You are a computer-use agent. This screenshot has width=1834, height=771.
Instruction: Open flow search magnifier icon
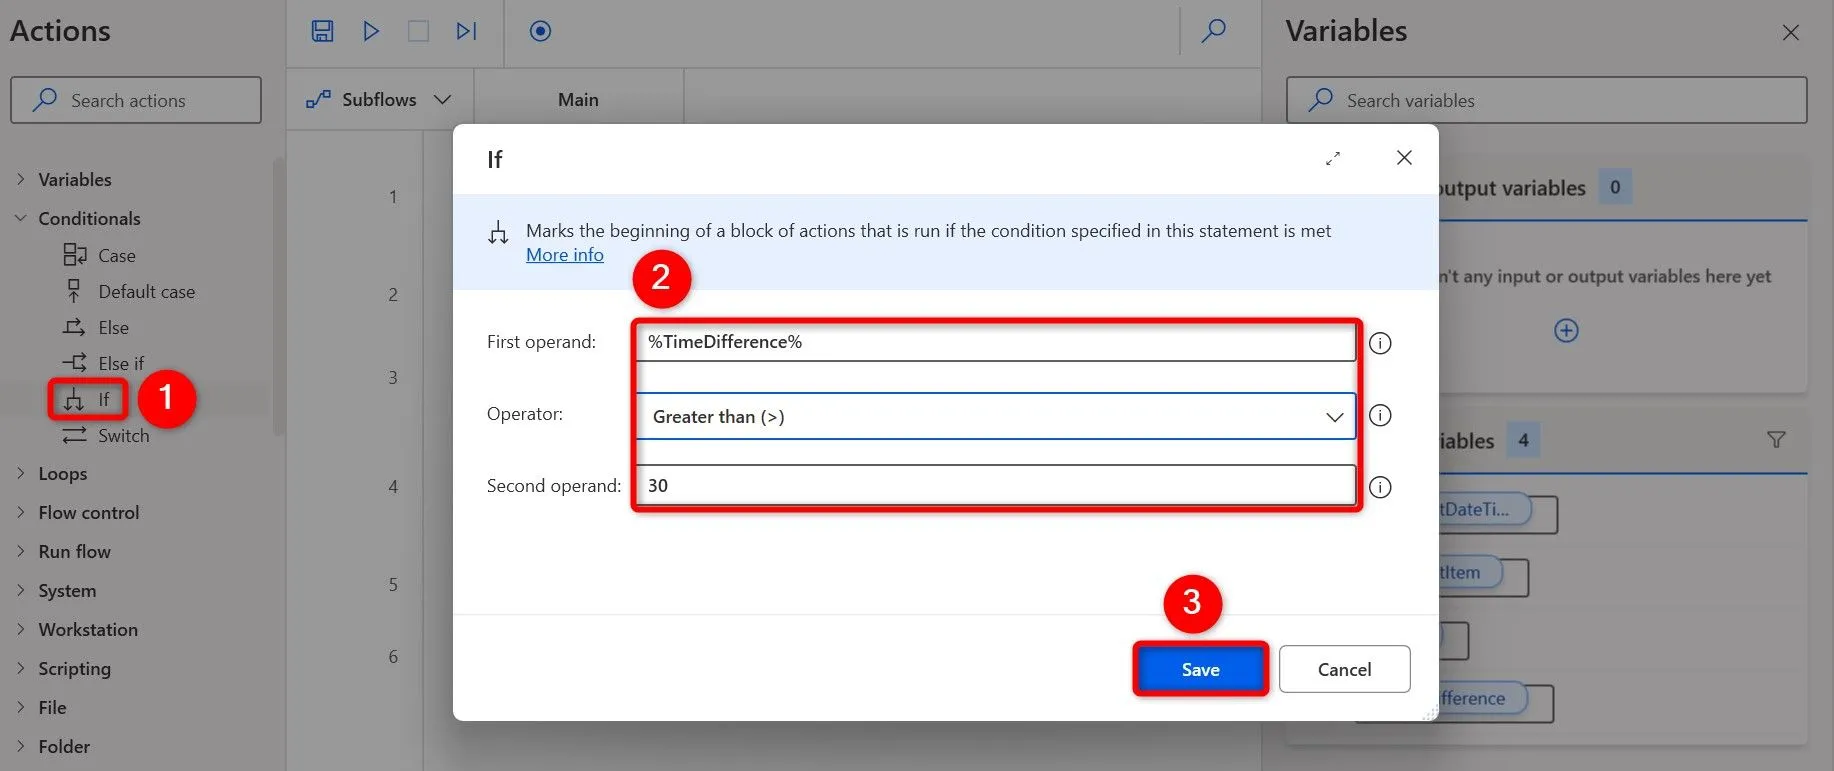1213,31
